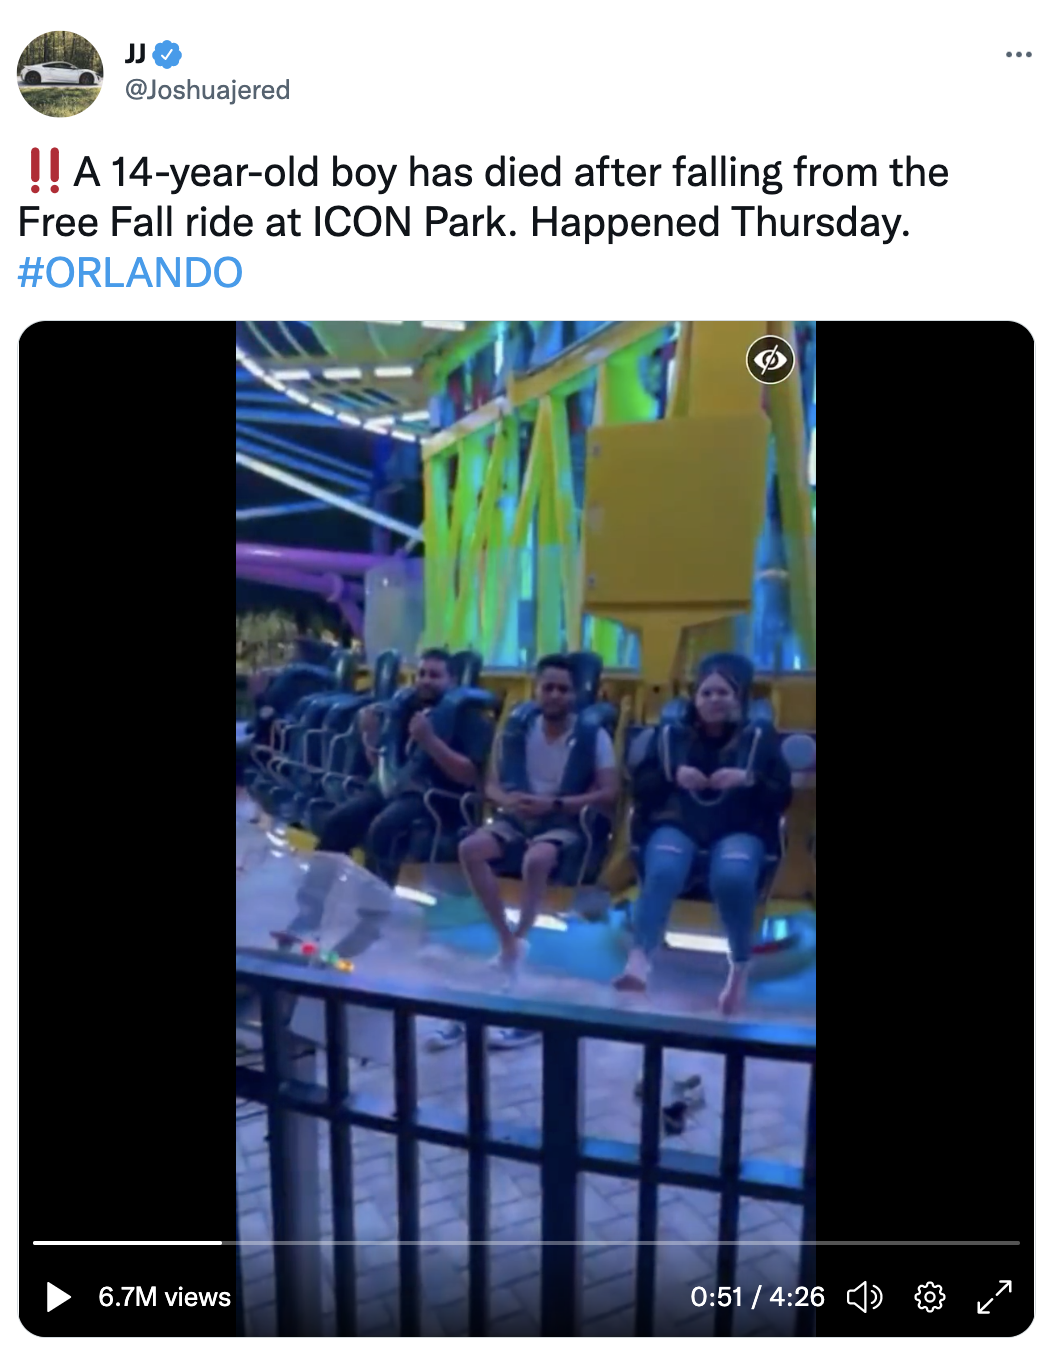Mute the video volume

[865, 1297]
